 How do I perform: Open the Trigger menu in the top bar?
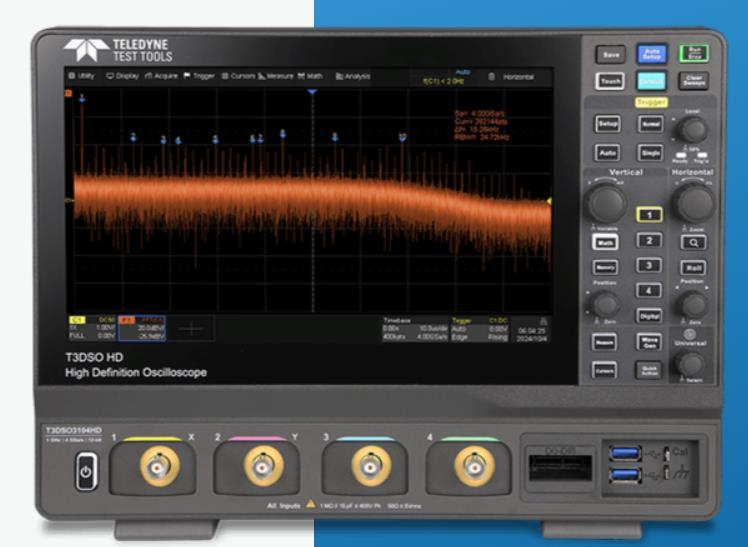[199, 76]
